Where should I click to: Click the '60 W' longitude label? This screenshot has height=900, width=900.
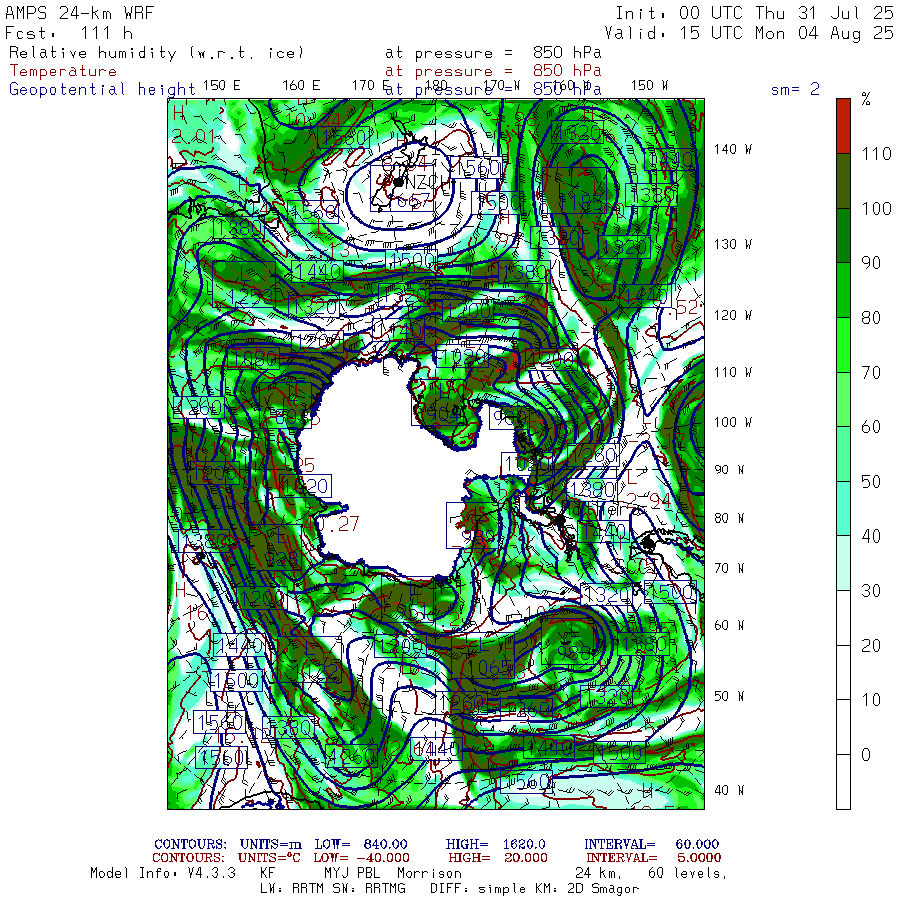coord(729,625)
